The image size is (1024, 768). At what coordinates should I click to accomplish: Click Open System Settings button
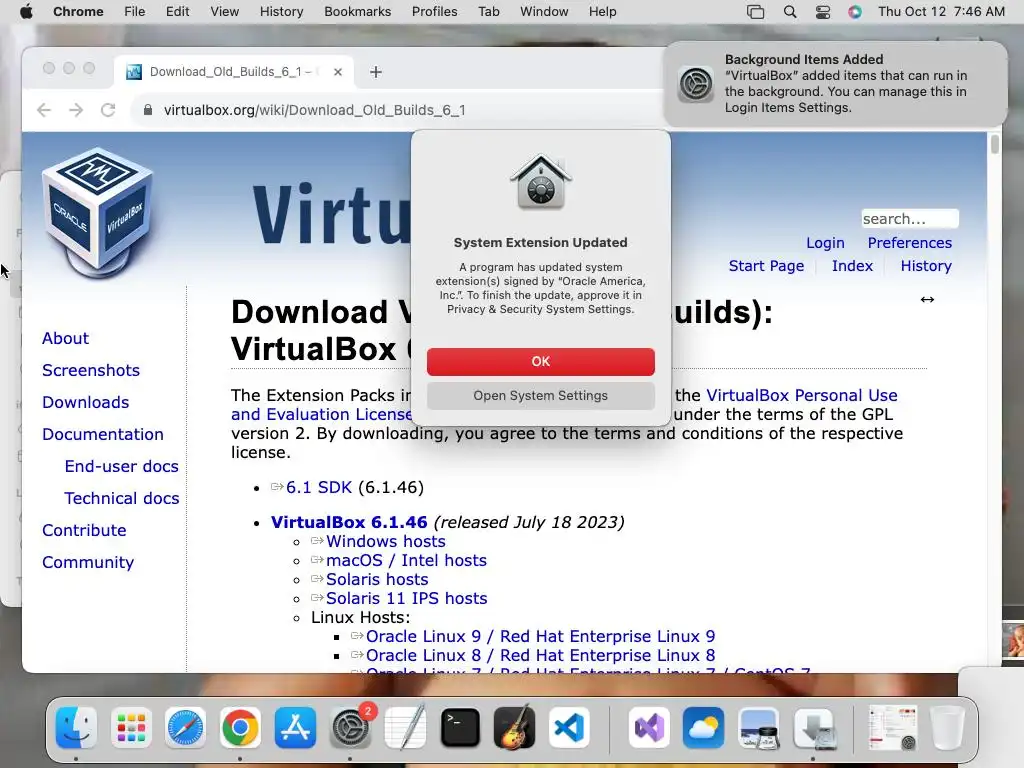(541, 396)
